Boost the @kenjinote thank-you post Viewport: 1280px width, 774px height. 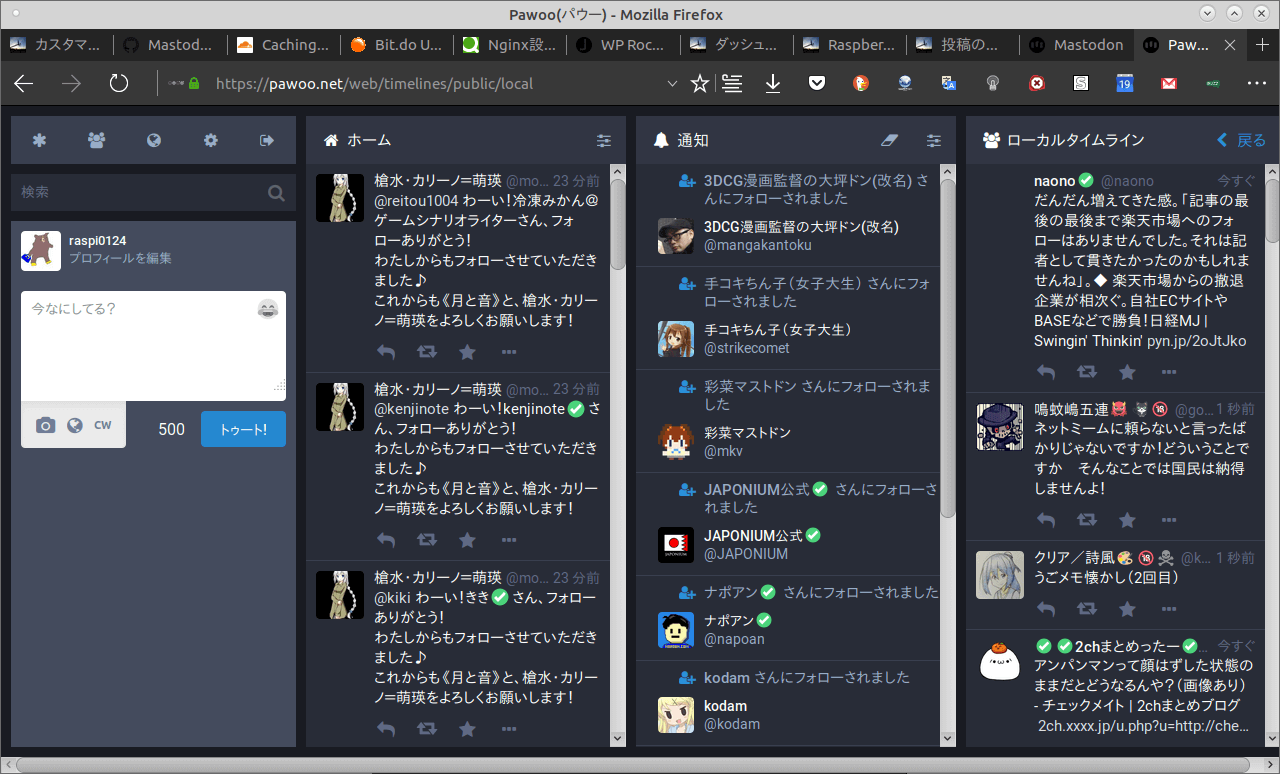pyautogui.click(x=427, y=540)
